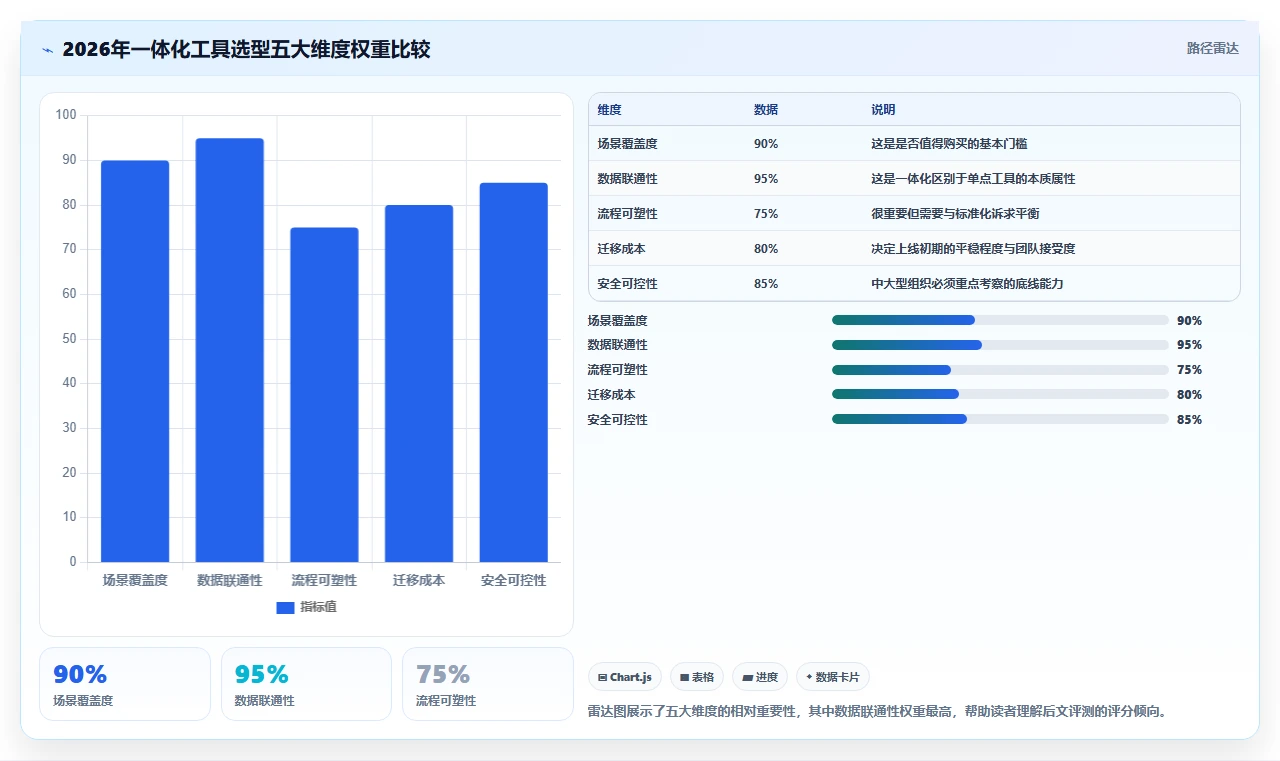
Task: Select the 流程可塑性 bar in chart
Action: click(324, 395)
